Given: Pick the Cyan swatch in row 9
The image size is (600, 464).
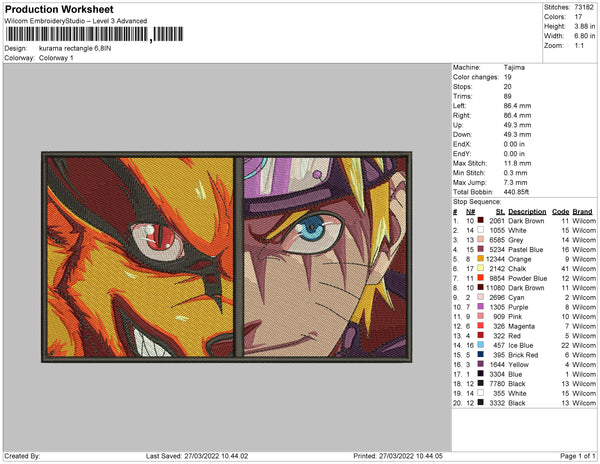Looking at the screenshot, I should click(480, 297).
